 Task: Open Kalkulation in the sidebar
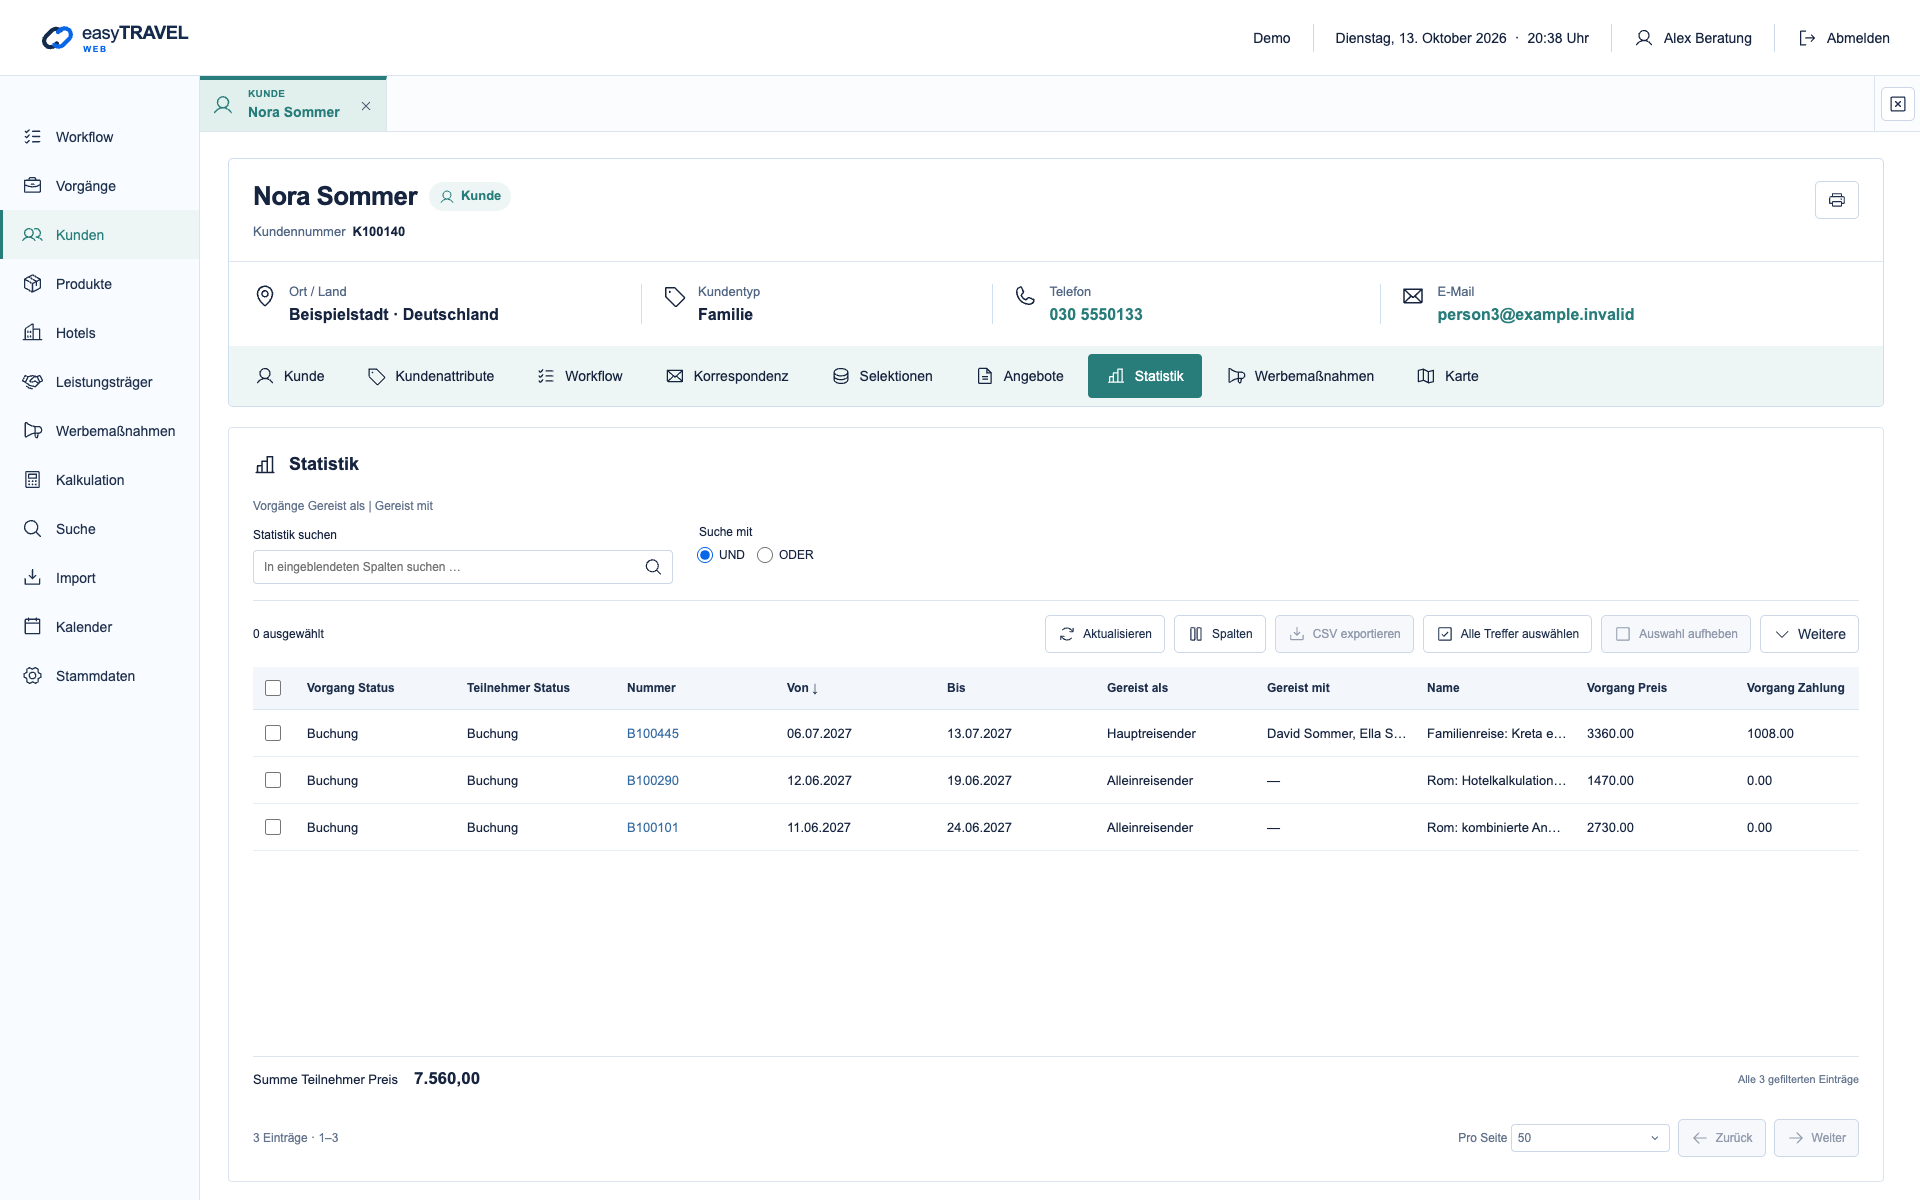coord(100,480)
